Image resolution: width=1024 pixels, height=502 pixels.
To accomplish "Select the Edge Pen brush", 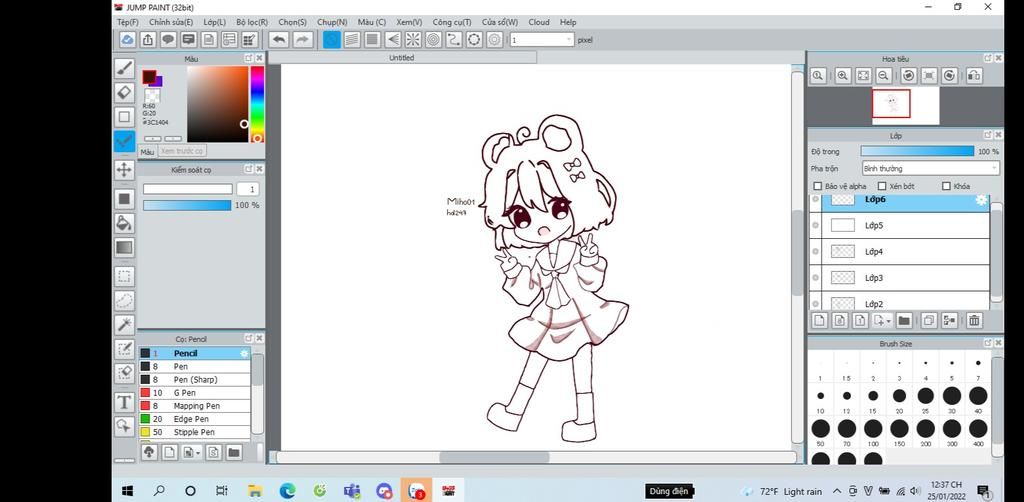I will [x=194, y=419].
